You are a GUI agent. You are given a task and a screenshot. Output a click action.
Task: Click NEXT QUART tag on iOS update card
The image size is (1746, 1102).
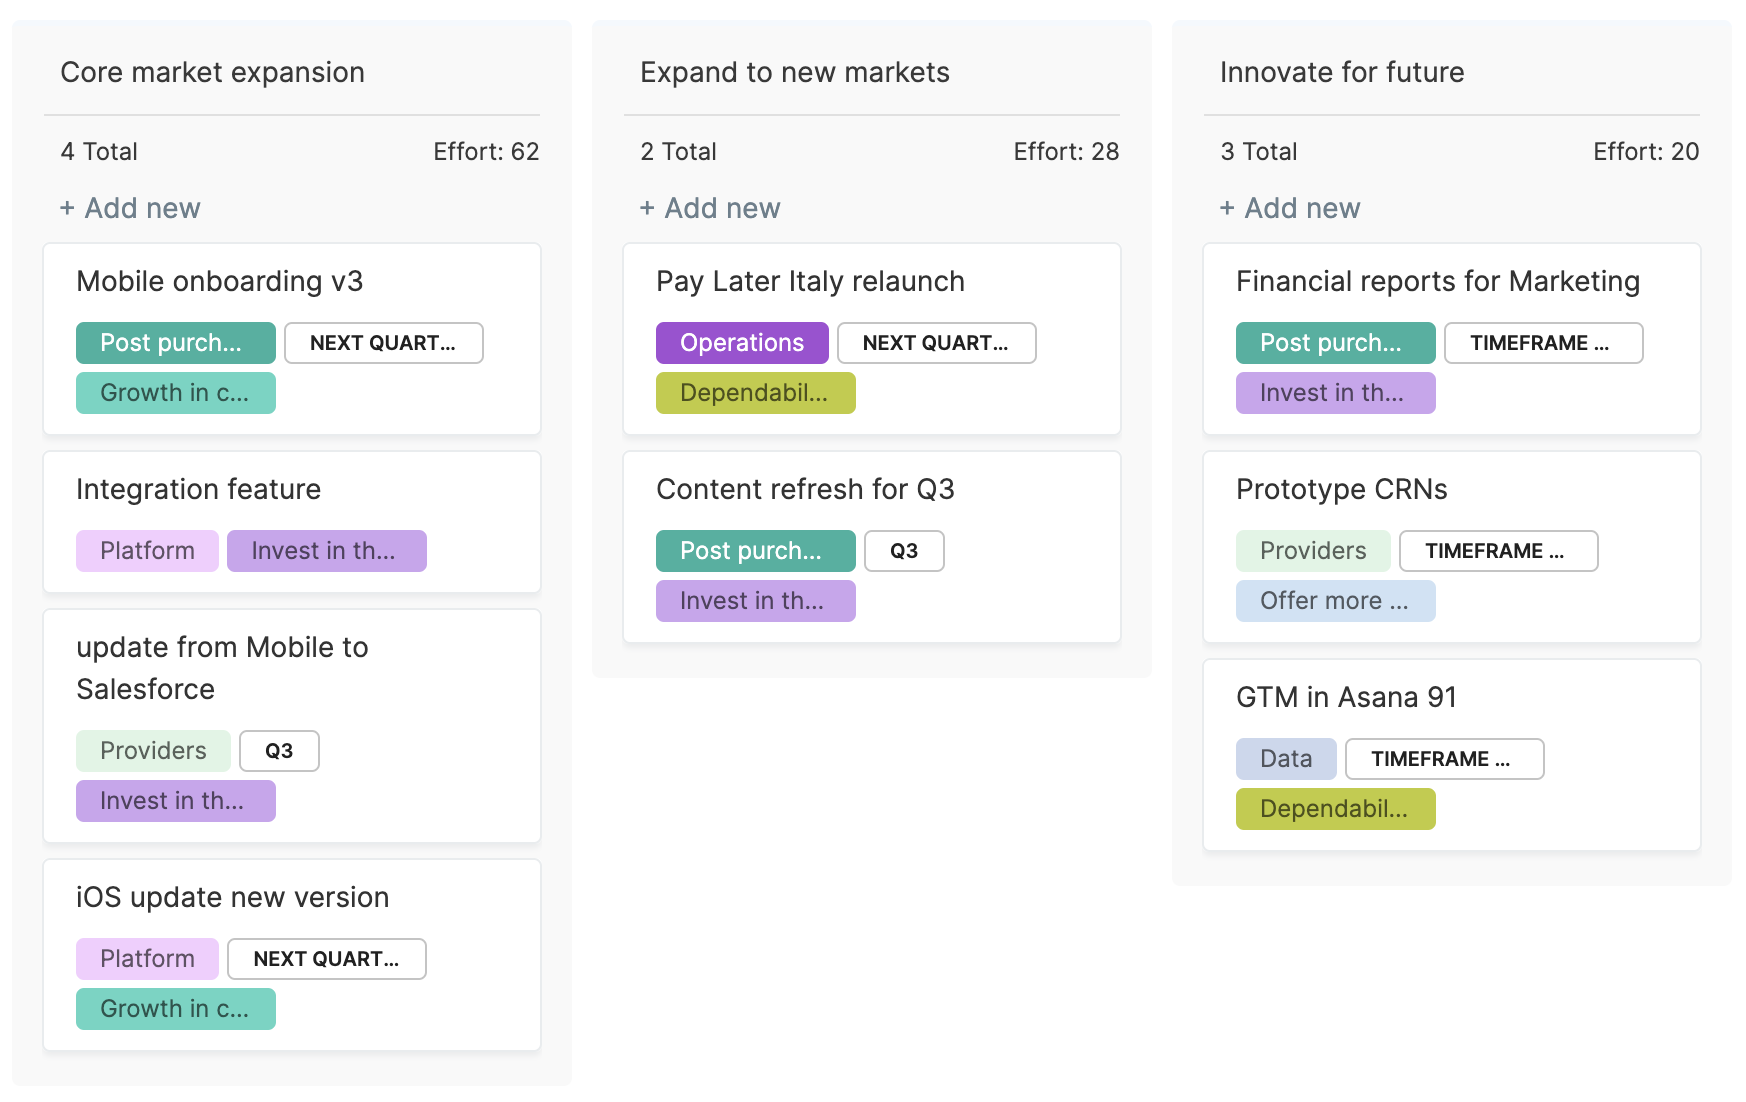click(x=327, y=959)
